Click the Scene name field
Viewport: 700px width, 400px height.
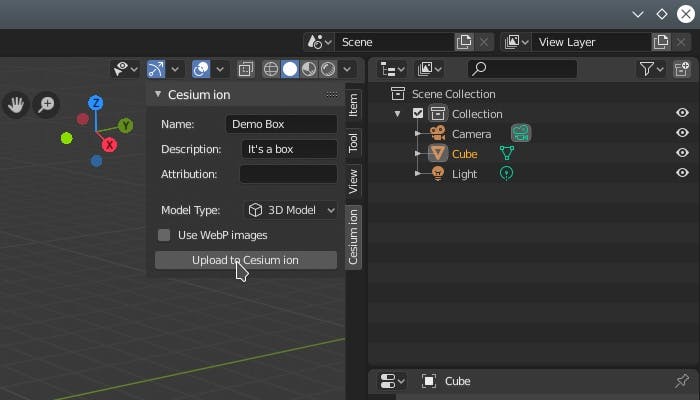(x=395, y=42)
